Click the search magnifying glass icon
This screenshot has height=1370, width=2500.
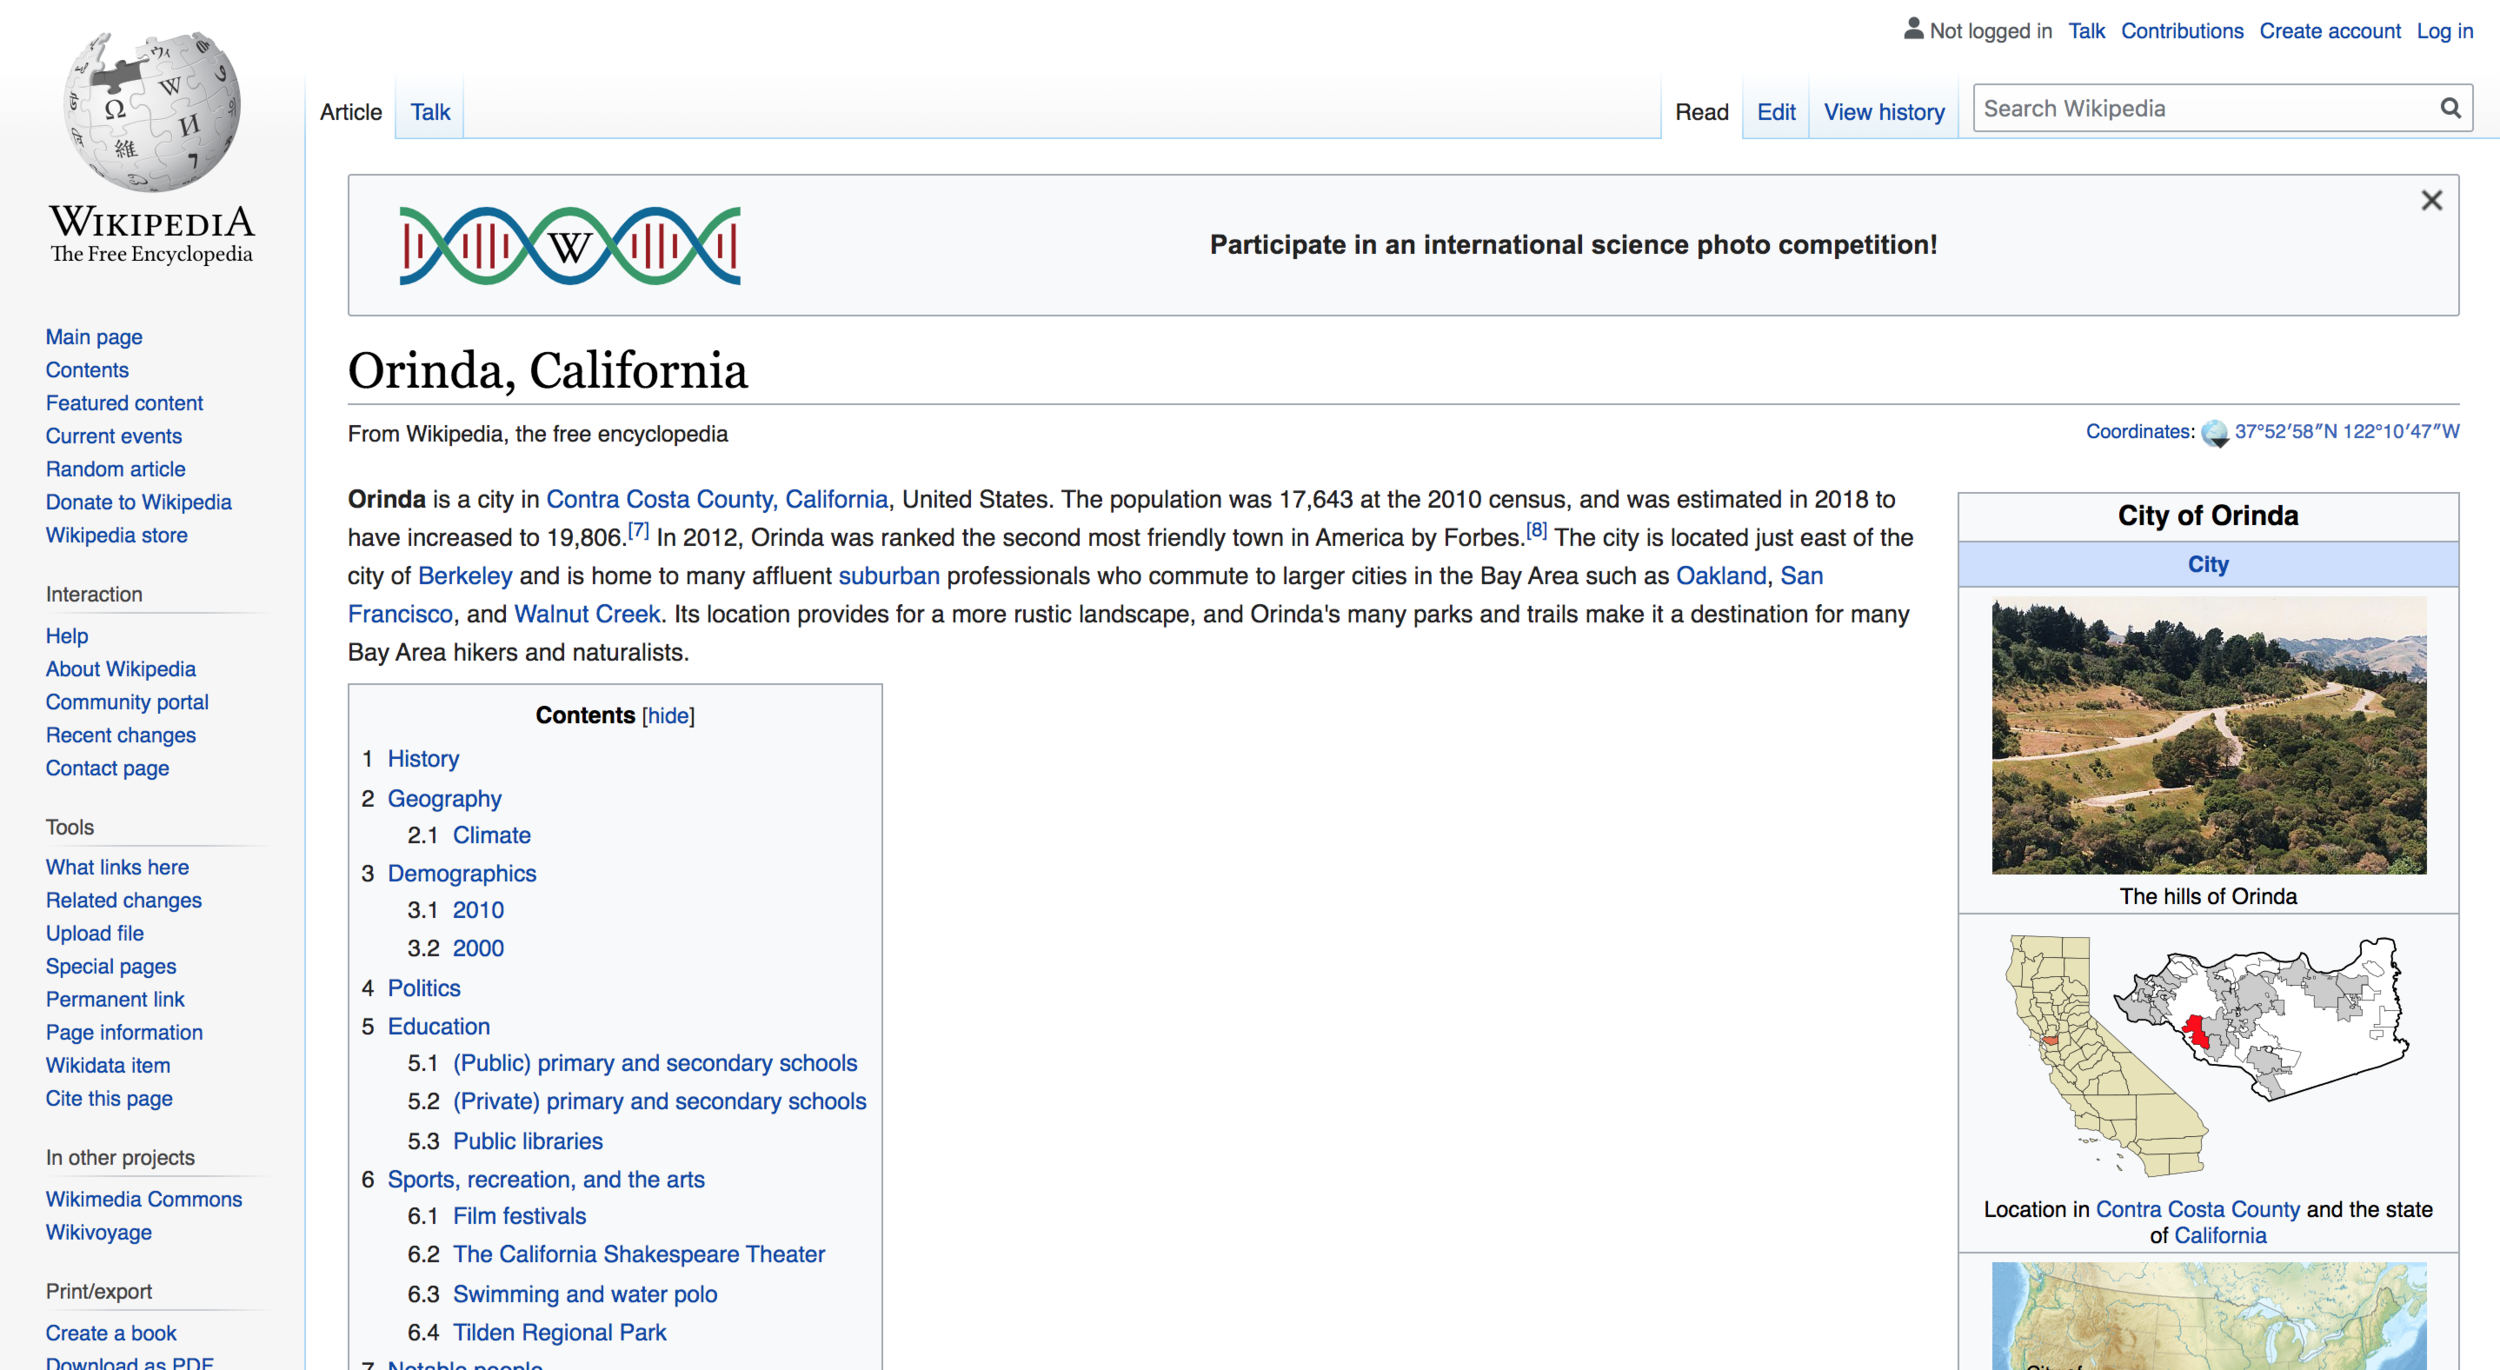(x=2449, y=108)
